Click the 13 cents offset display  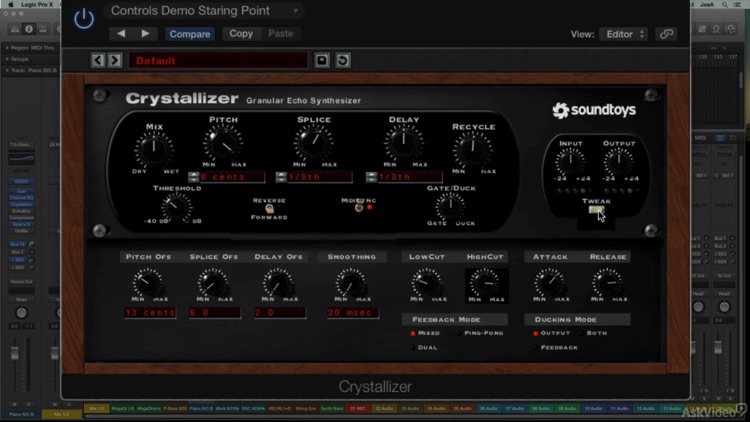(x=150, y=313)
